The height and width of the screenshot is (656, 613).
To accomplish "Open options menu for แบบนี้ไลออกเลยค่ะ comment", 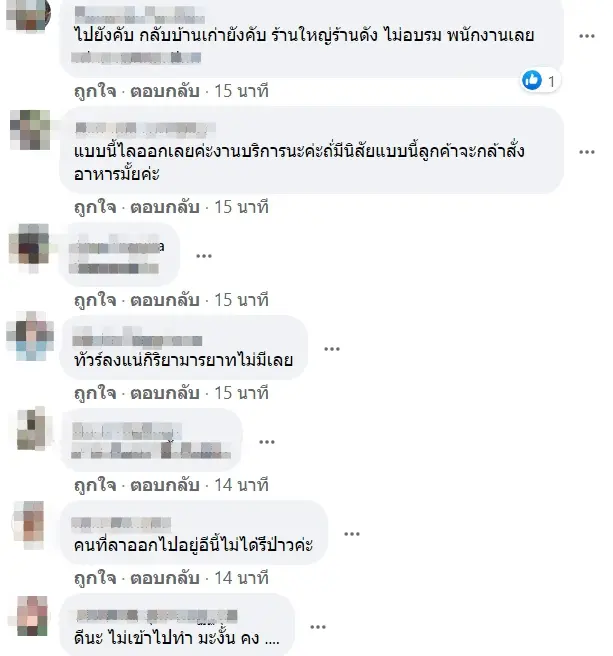I will pos(587,152).
